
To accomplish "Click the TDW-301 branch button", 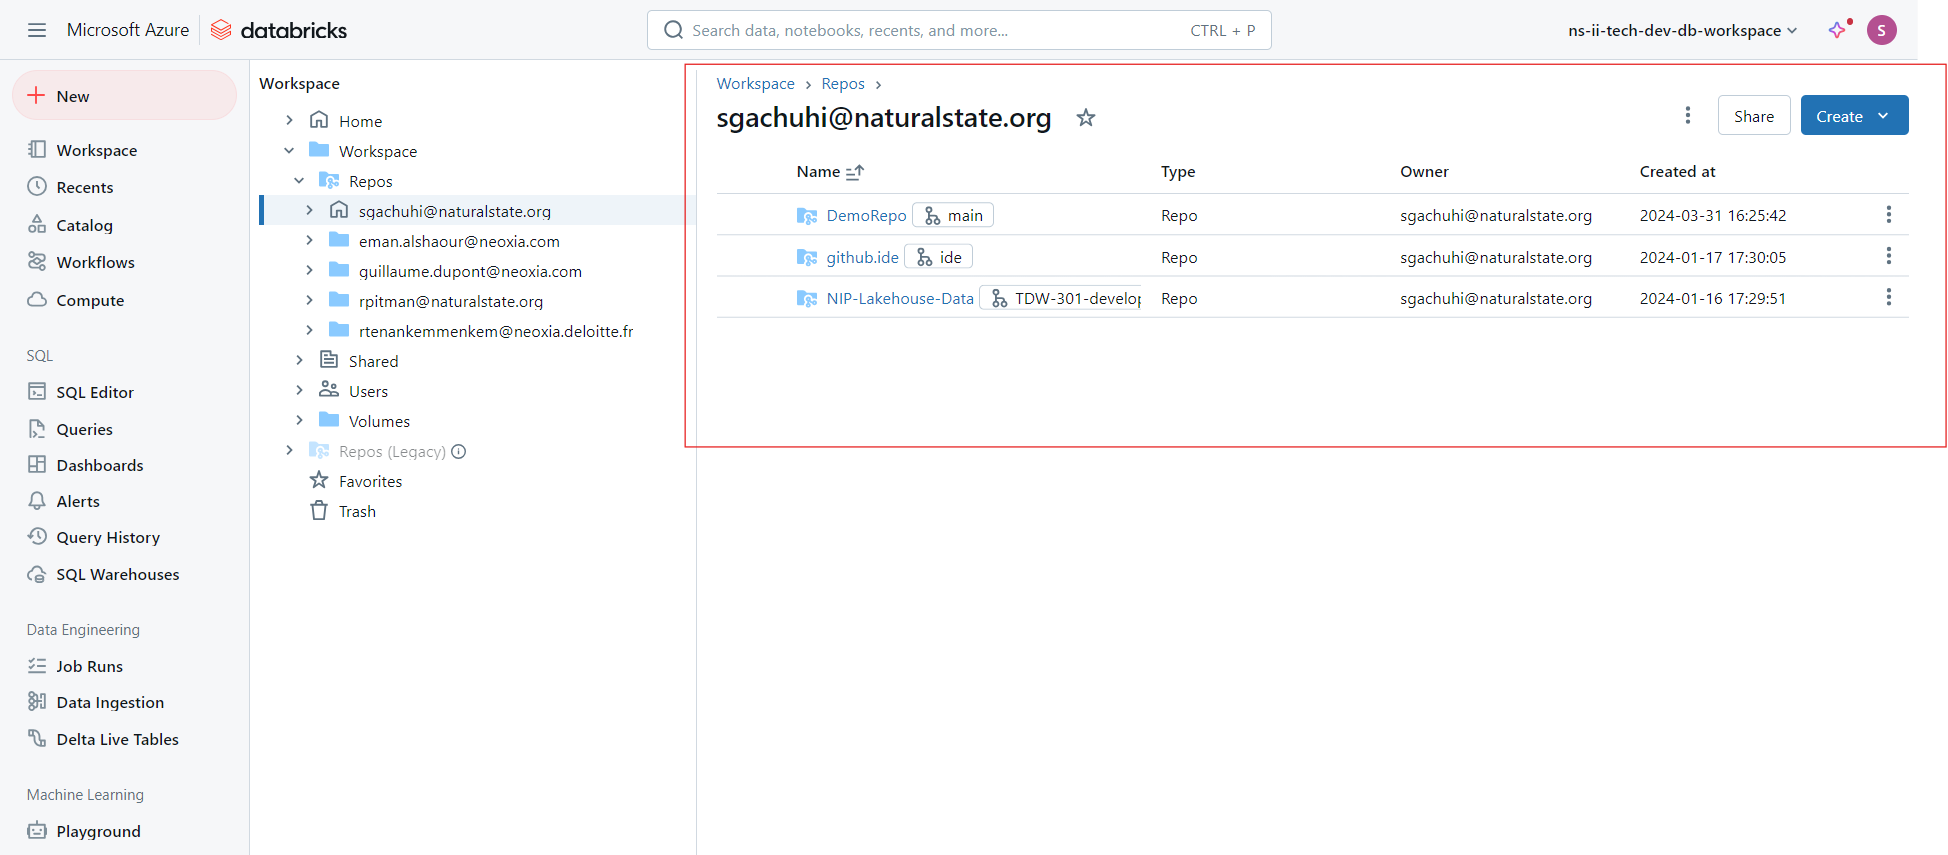I will (1062, 299).
